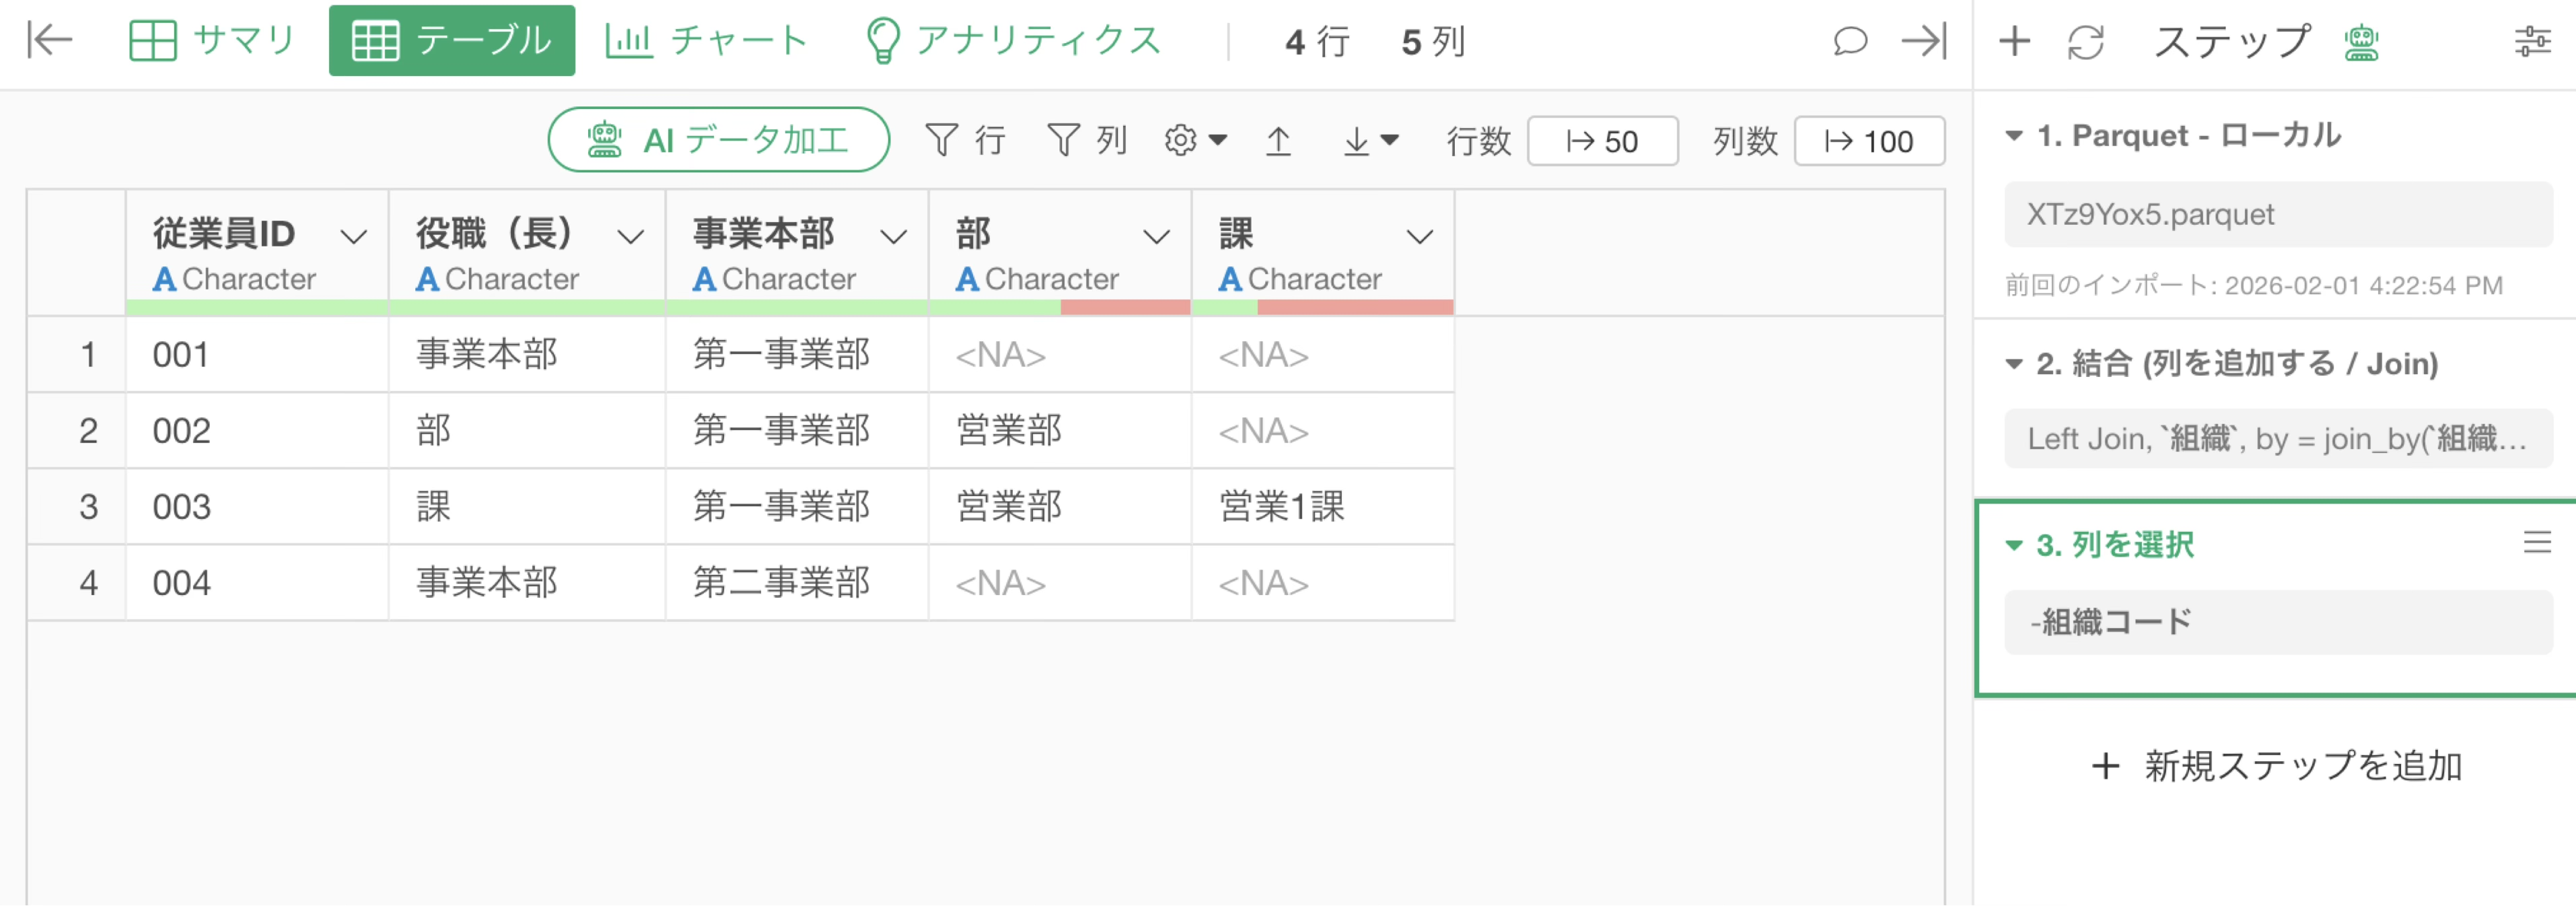Click the refresh steps icon
The image size is (2576, 906).
tap(2086, 42)
